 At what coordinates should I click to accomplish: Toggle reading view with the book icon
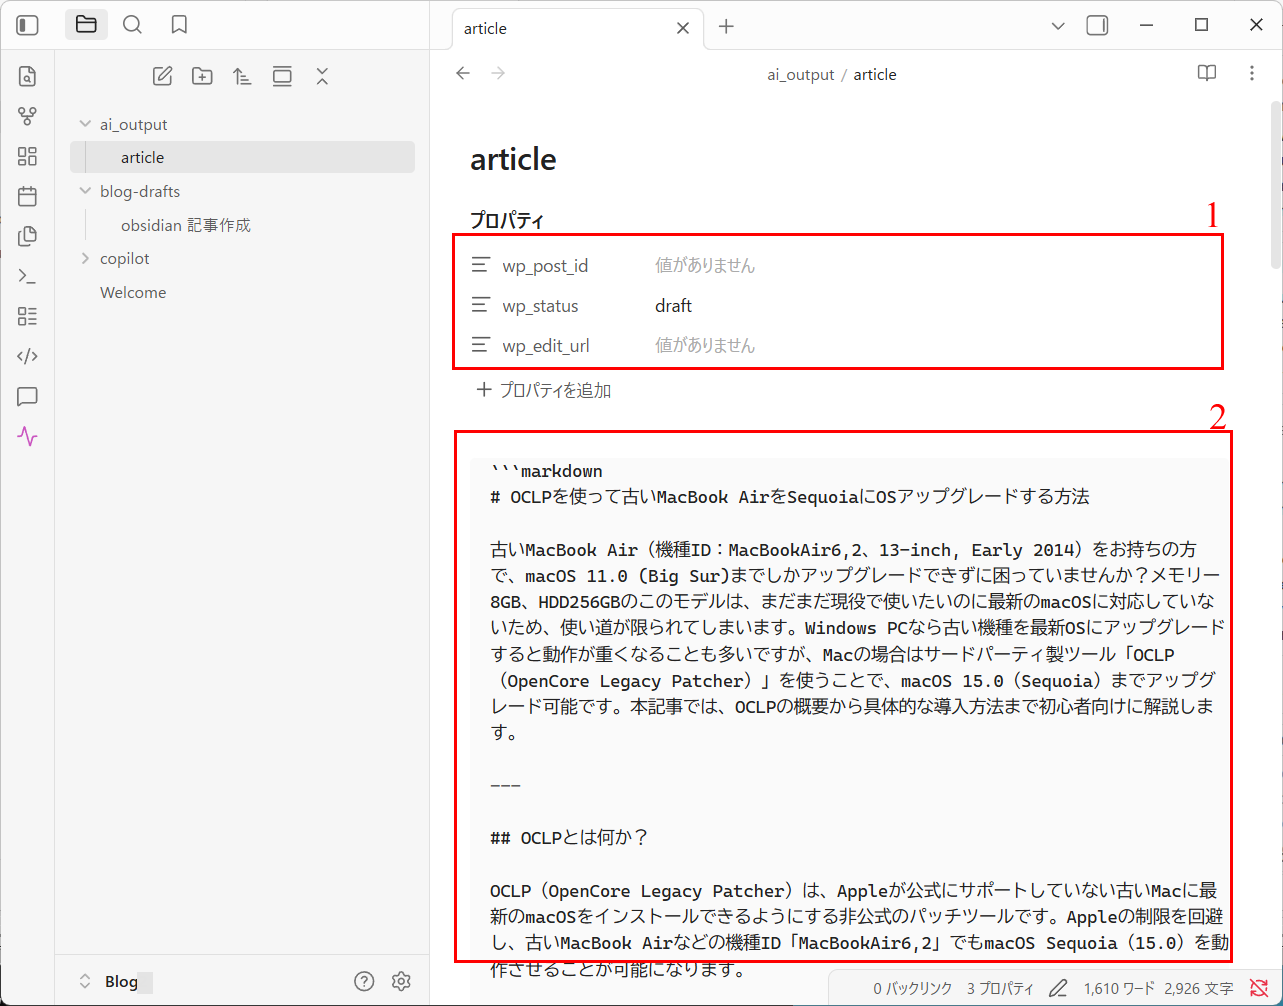pos(1206,73)
